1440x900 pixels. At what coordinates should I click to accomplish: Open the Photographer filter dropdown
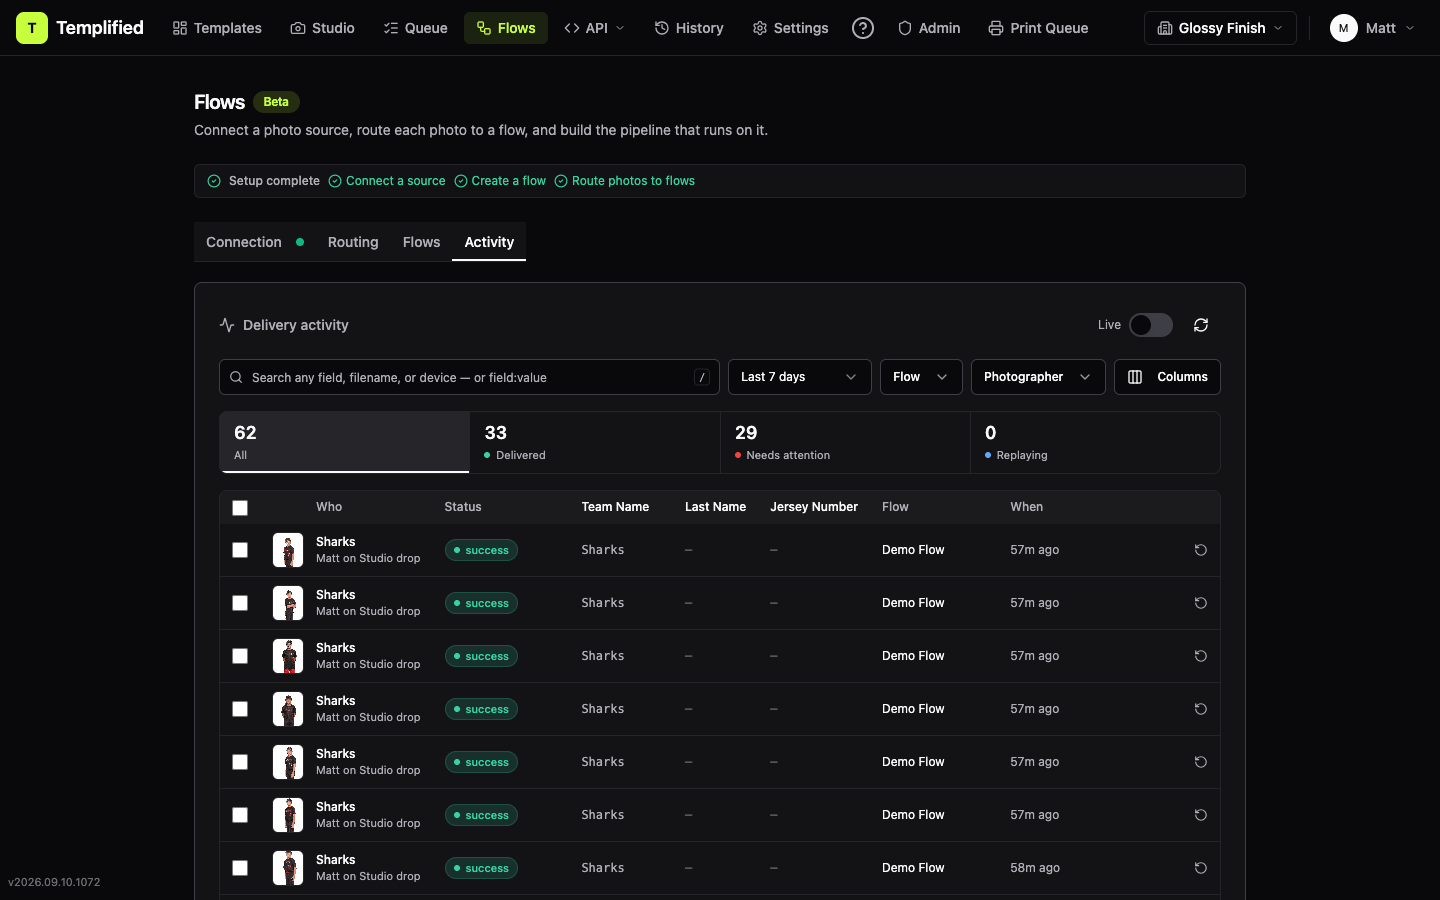[x=1038, y=377]
